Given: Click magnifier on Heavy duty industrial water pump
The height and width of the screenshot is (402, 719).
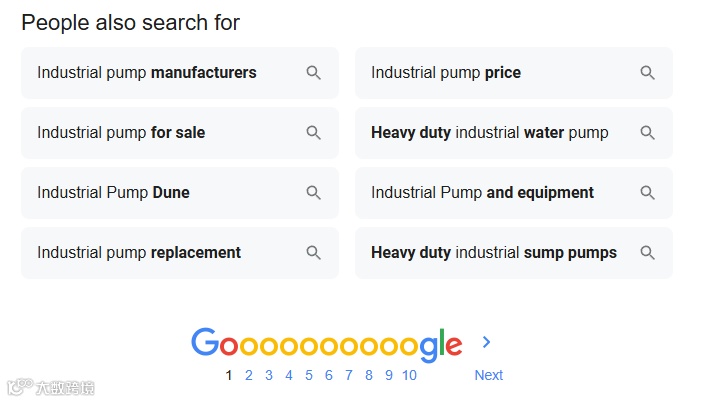Looking at the screenshot, I should [647, 133].
